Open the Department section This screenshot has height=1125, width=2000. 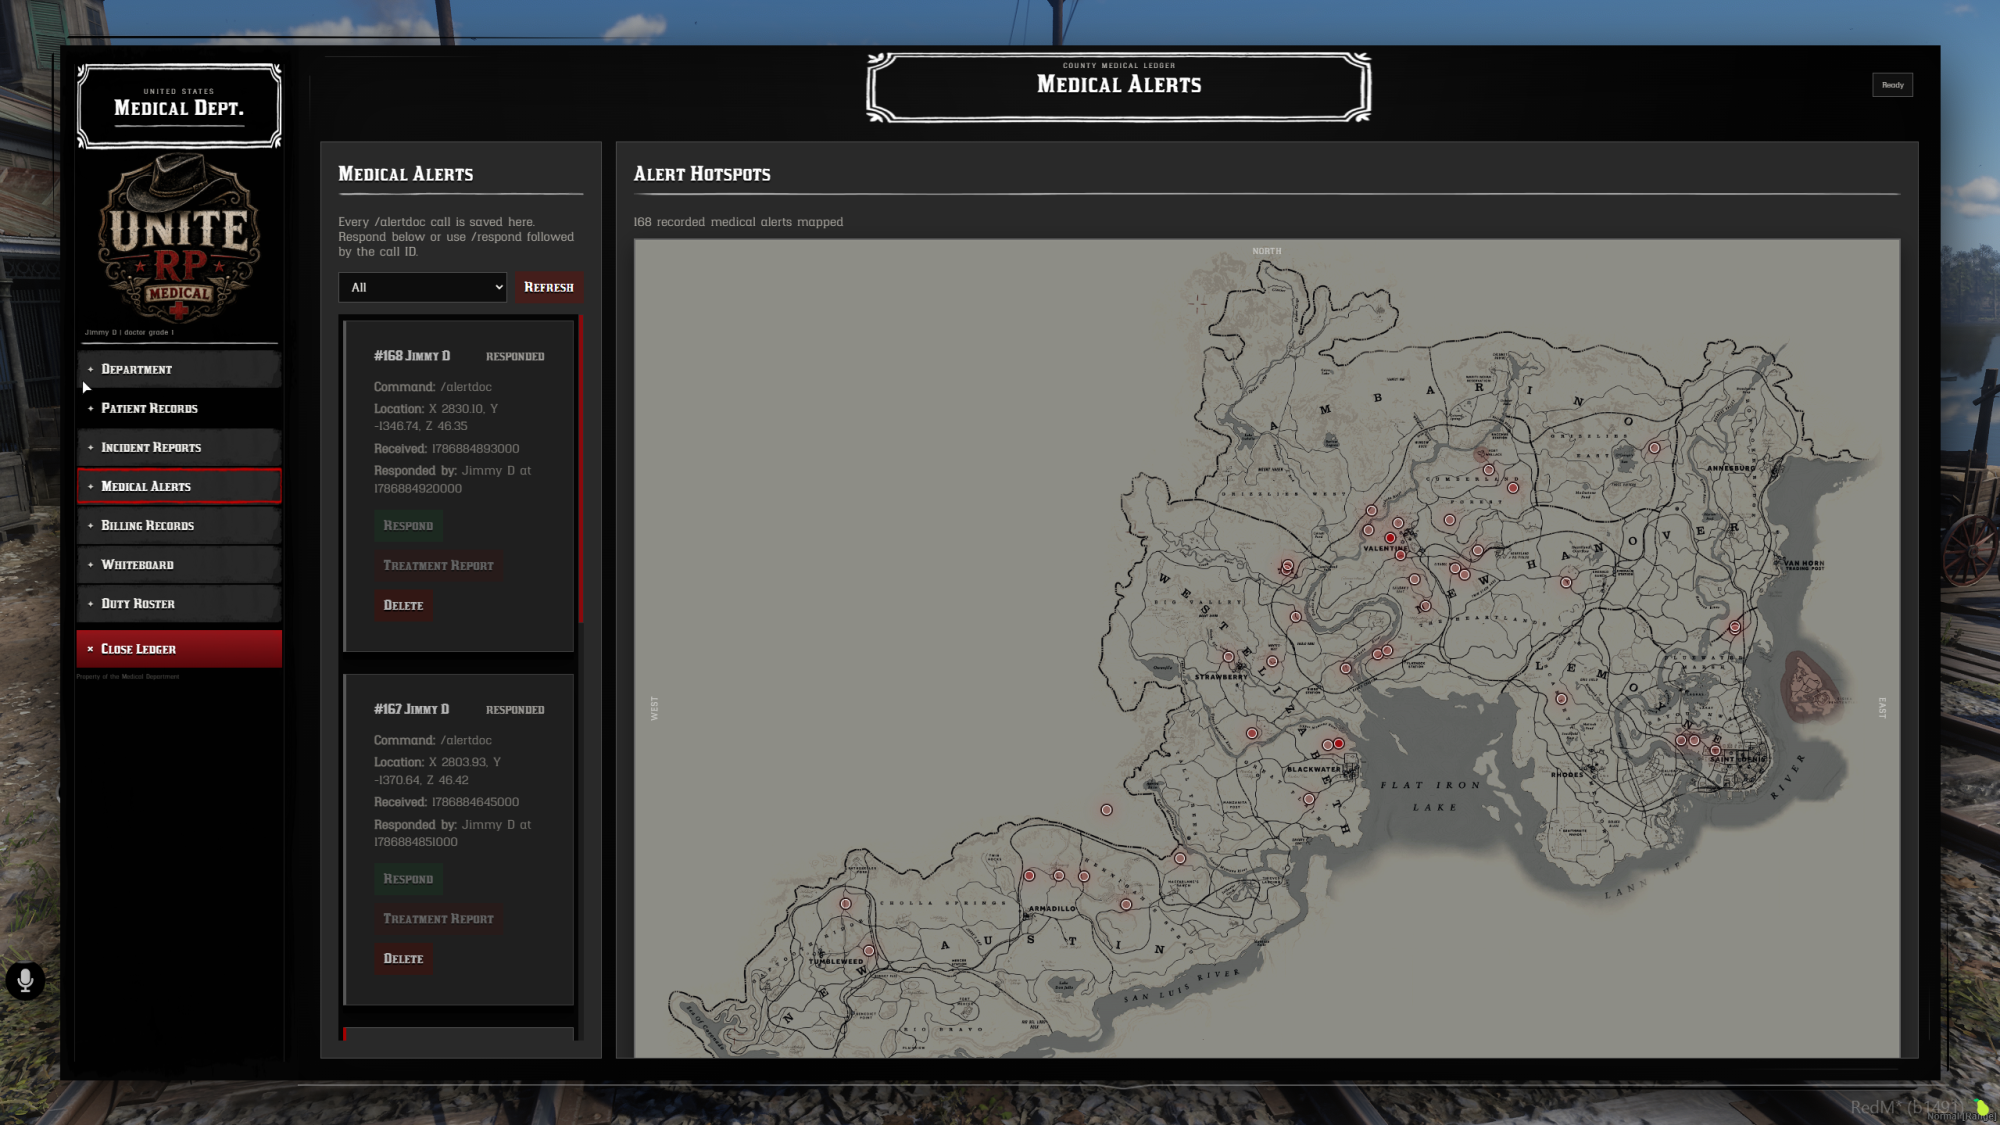click(179, 369)
